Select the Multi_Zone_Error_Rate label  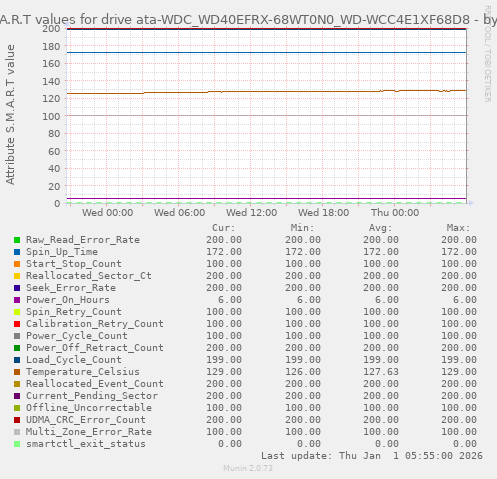click(89, 432)
